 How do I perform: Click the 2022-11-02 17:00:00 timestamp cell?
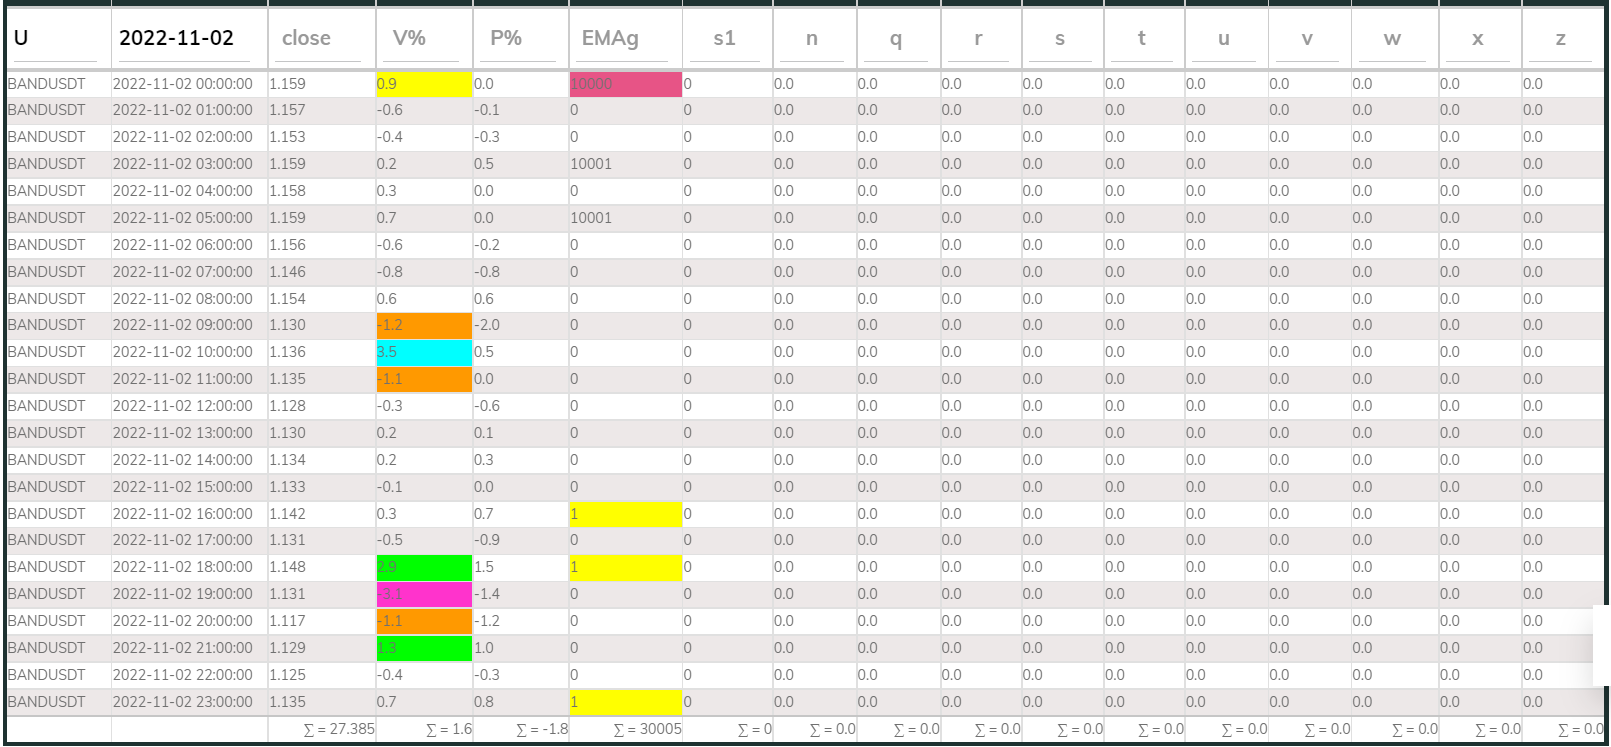[190, 540]
